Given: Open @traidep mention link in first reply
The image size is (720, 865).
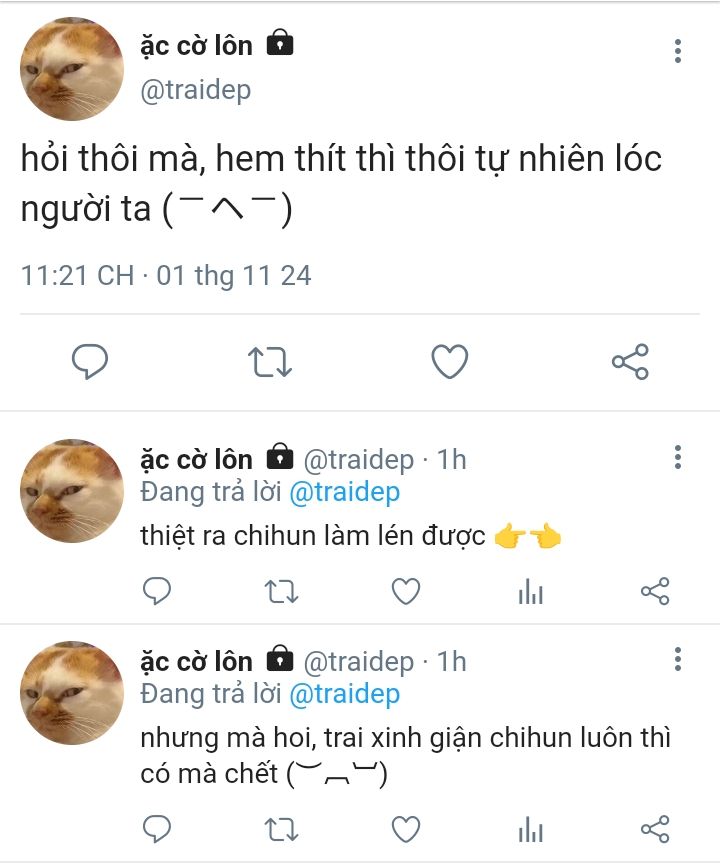Looking at the screenshot, I should pyautogui.click(x=344, y=493).
